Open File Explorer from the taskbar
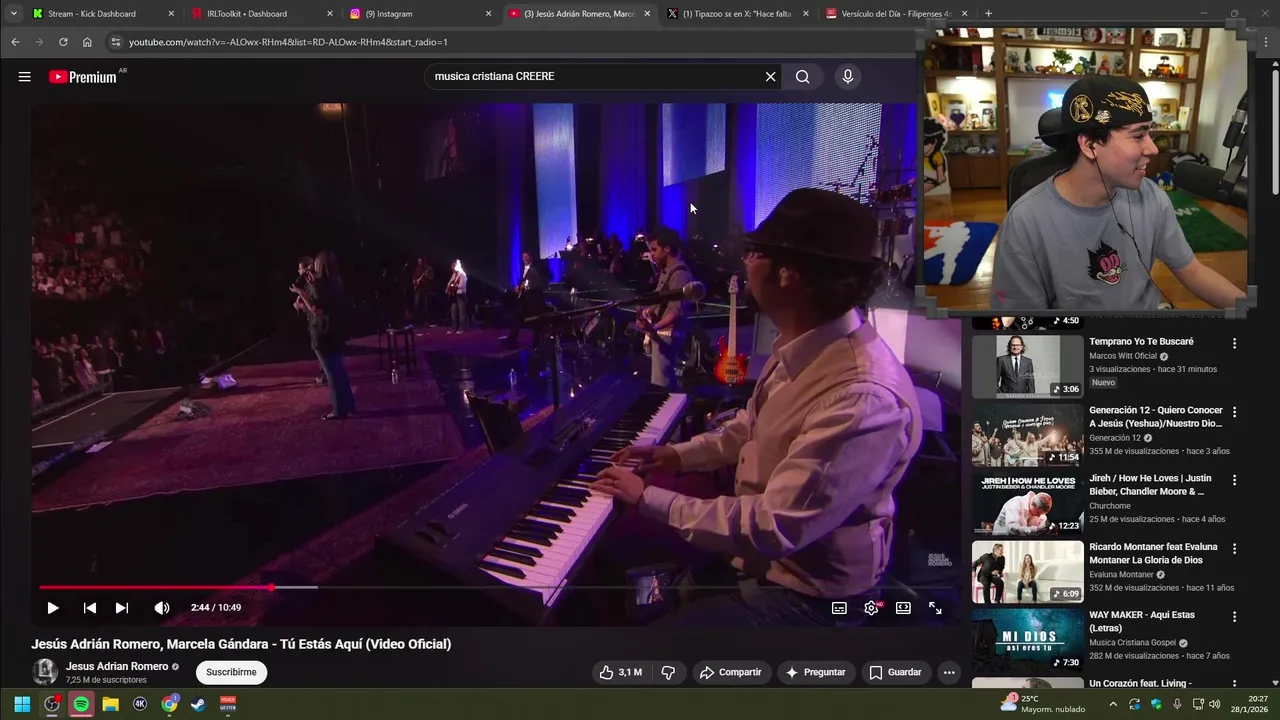1280x720 pixels. (110, 704)
